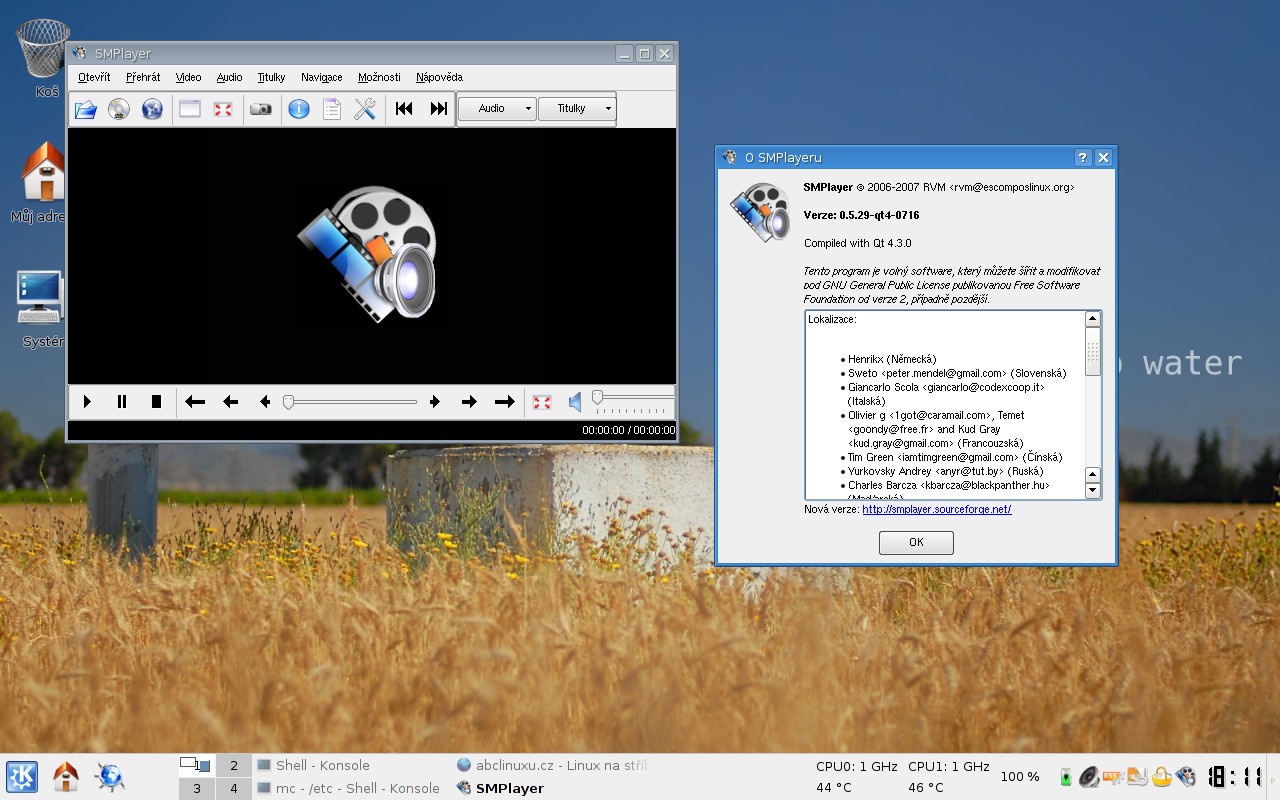Expand the Audio track dropdown

[497, 109]
